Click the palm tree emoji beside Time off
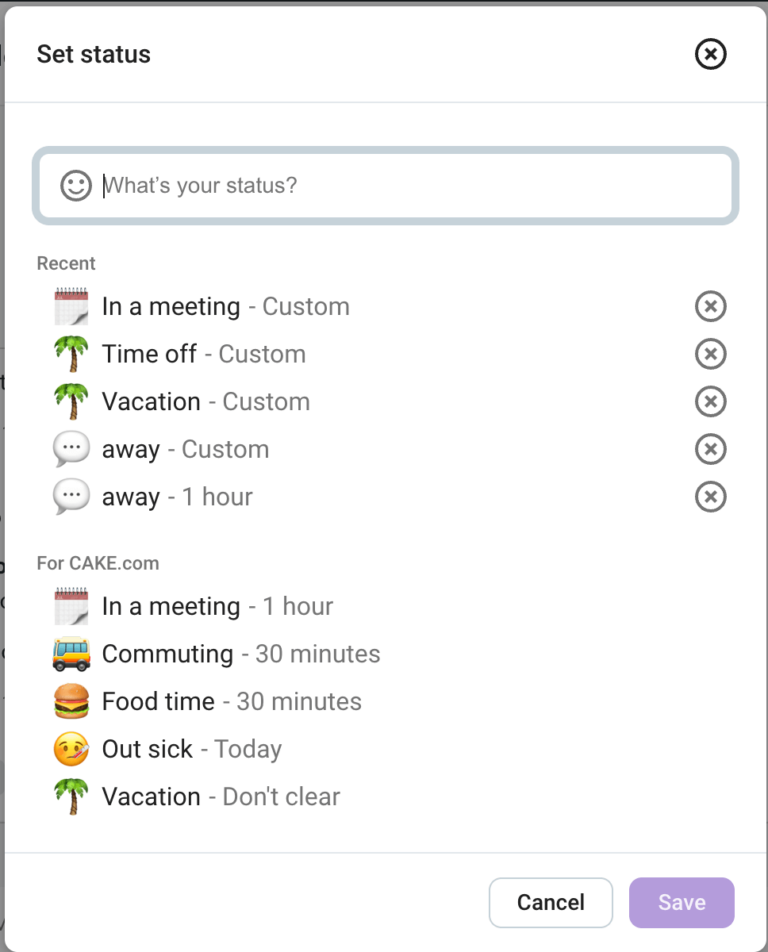Image resolution: width=768 pixels, height=952 pixels. 71,354
